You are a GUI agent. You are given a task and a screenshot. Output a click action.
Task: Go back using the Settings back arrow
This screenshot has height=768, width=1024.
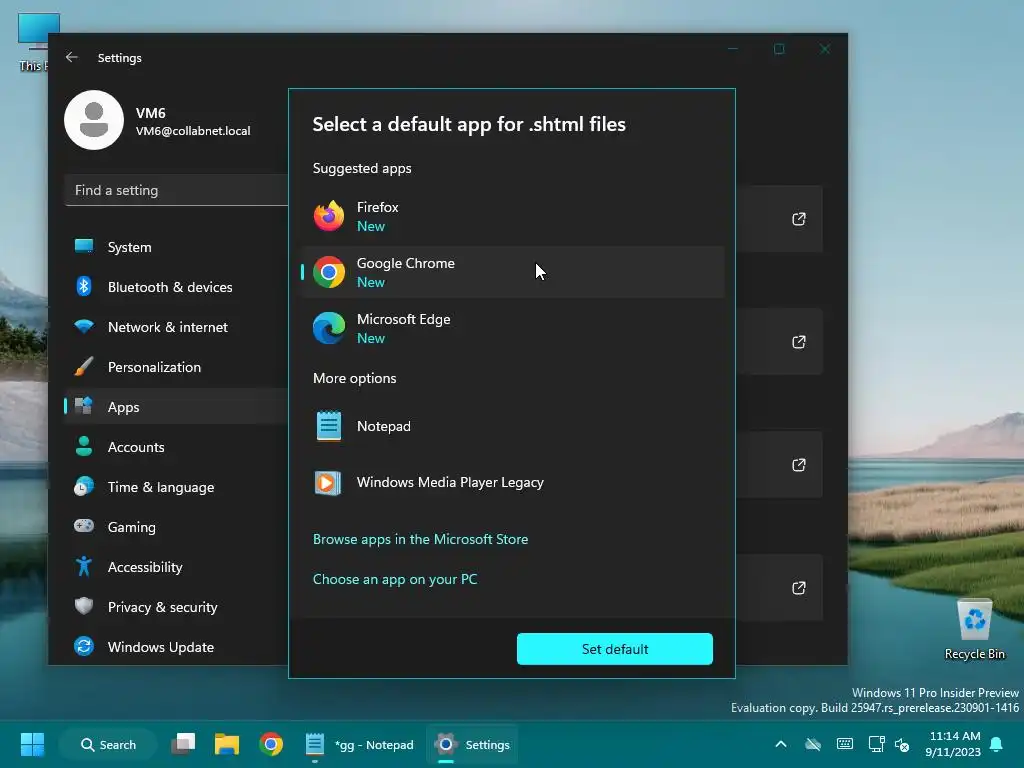tap(72, 57)
